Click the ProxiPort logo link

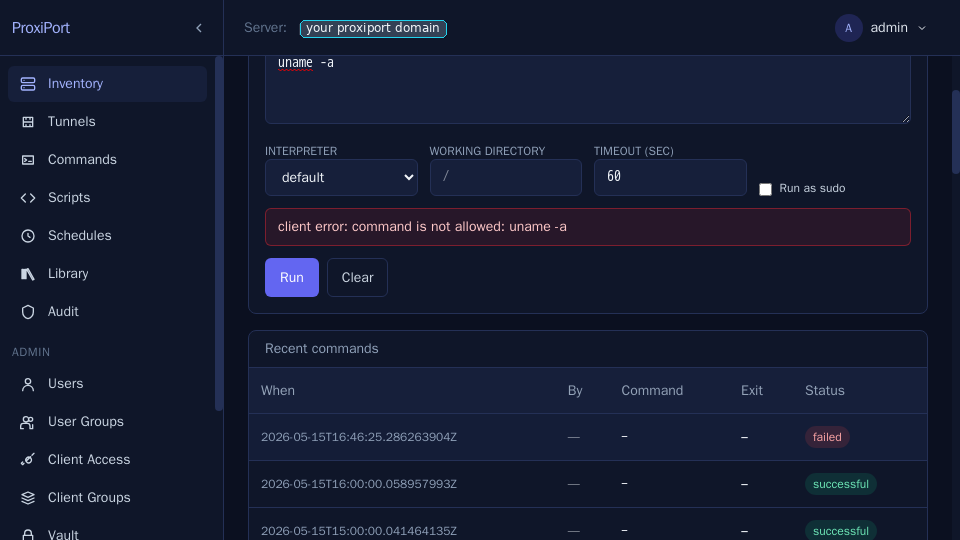[x=40, y=28]
